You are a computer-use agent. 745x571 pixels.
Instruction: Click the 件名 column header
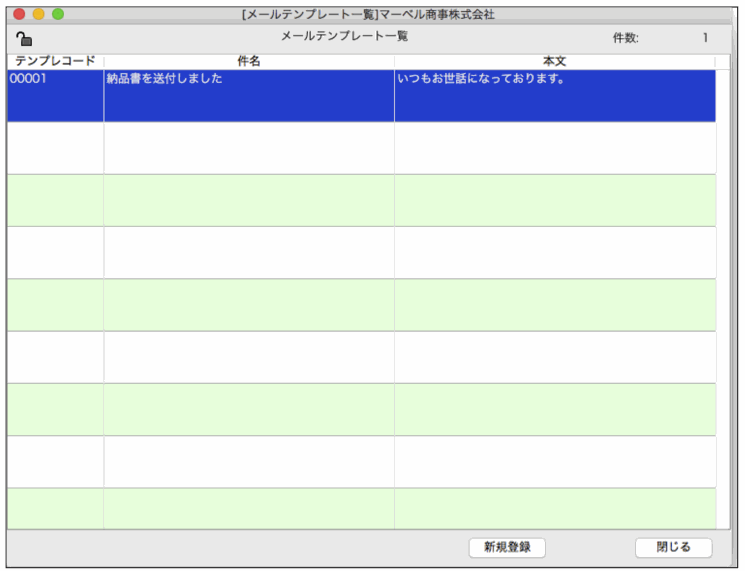tap(248, 62)
